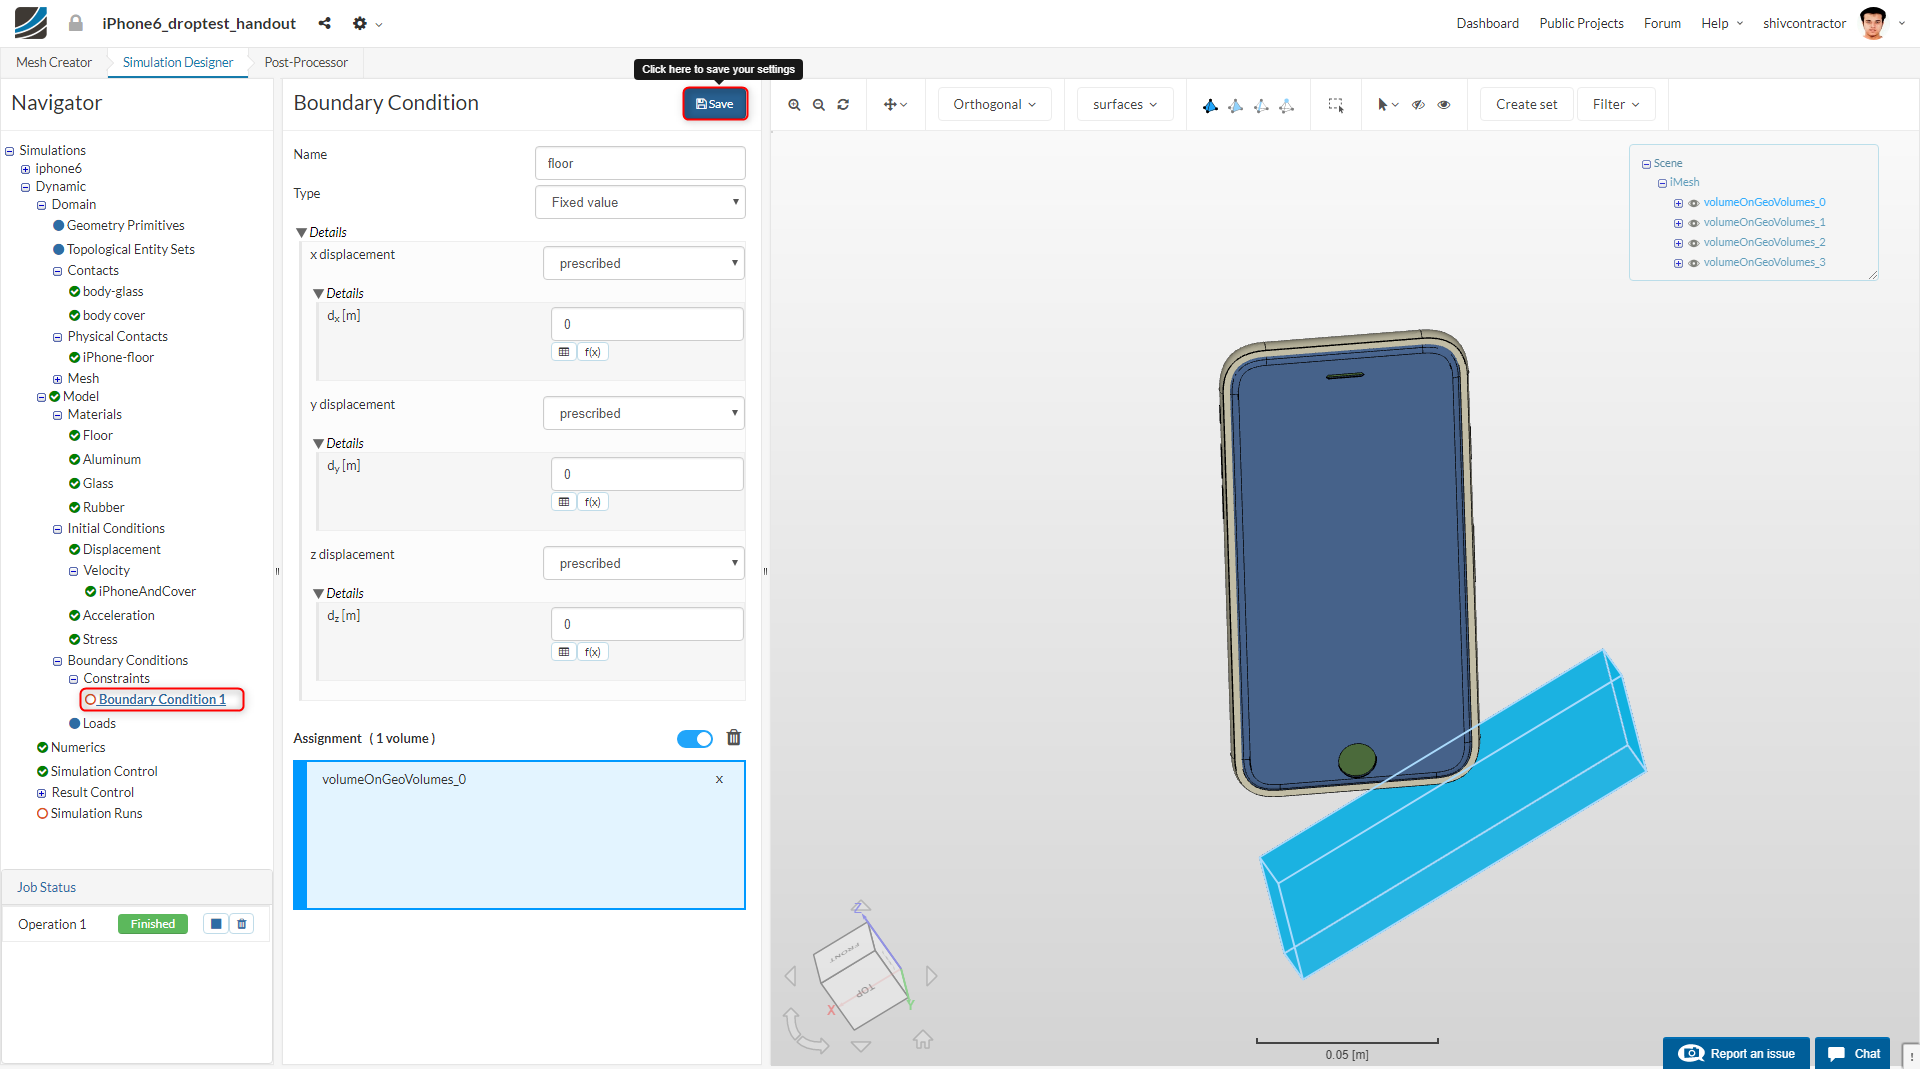
Task: Open the y displacement prescribed dropdown
Action: coord(644,413)
